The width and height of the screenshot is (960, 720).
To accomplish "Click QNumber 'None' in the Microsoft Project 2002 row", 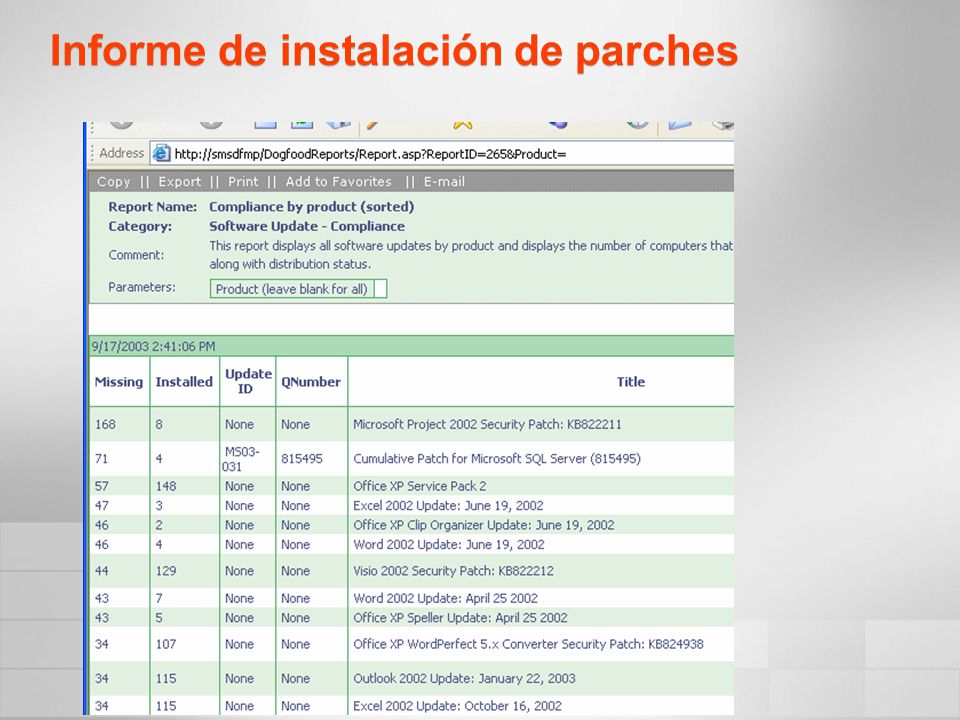I will pyautogui.click(x=296, y=424).
